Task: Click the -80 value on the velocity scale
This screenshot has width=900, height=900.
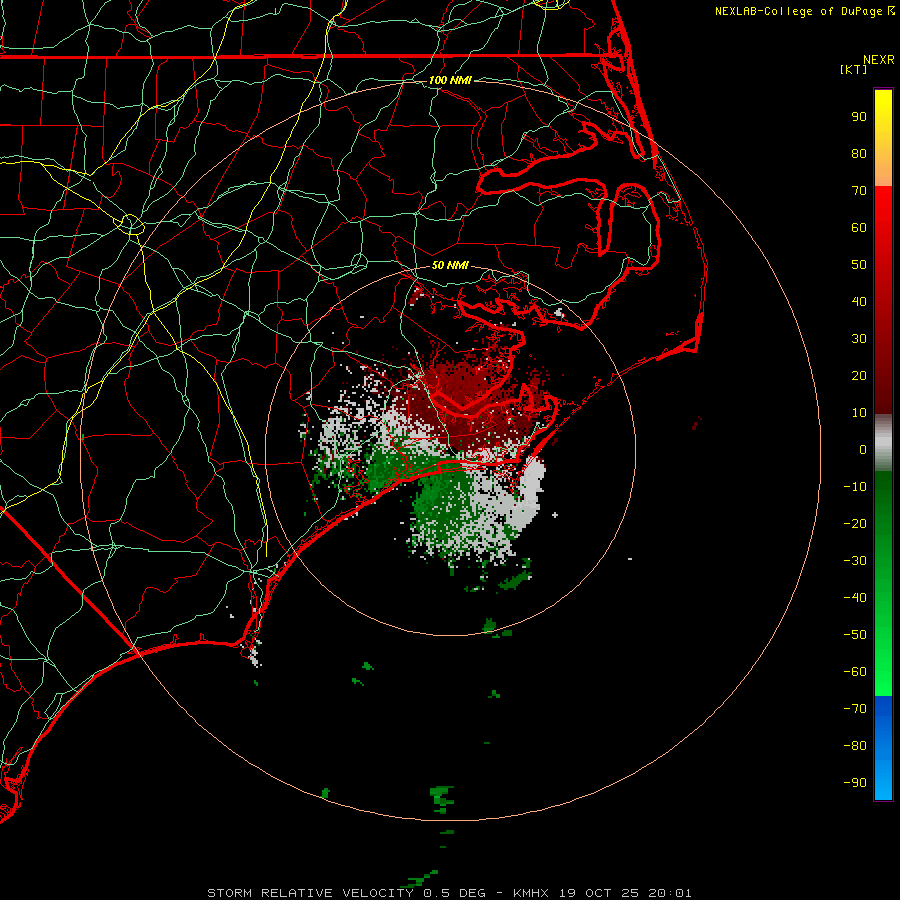Action: pos(855,746)
